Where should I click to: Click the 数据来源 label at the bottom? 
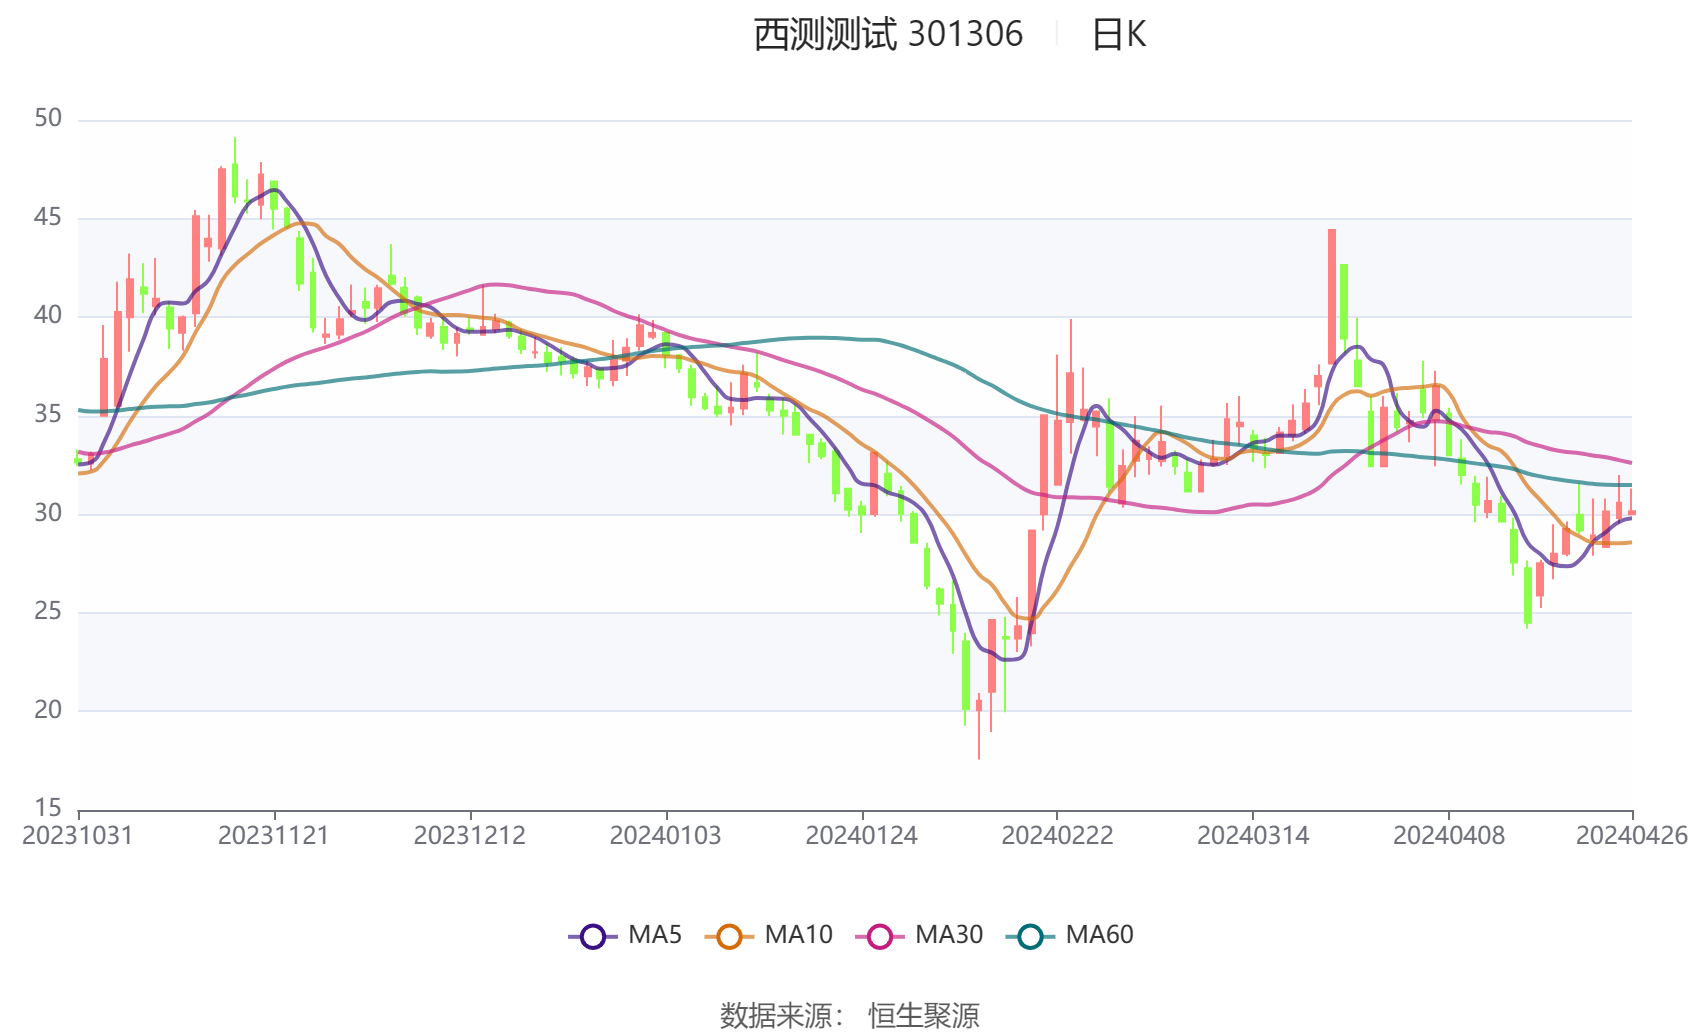776,1015
